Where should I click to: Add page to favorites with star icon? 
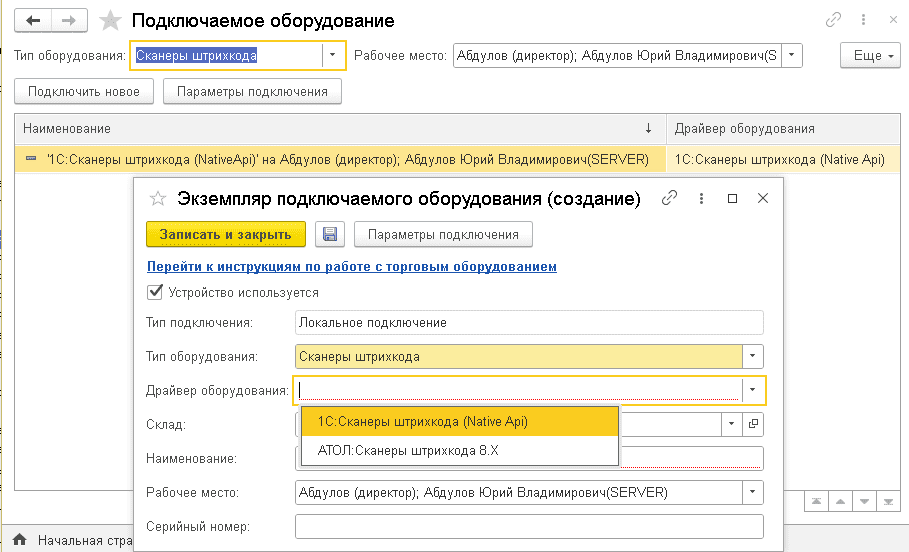(x=110, y=20)
